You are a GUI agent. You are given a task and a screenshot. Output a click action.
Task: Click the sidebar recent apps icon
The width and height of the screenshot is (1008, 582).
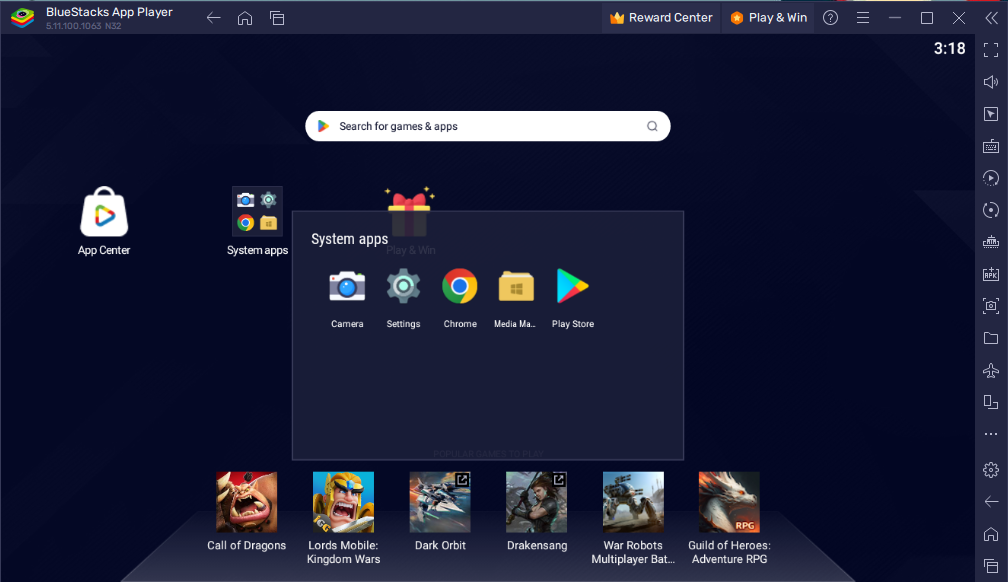point(991,566)
